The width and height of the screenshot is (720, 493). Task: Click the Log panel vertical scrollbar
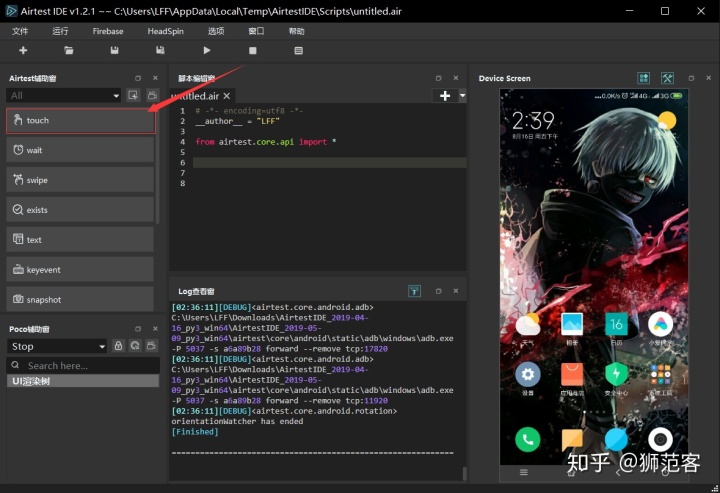[x=464, y=473]
